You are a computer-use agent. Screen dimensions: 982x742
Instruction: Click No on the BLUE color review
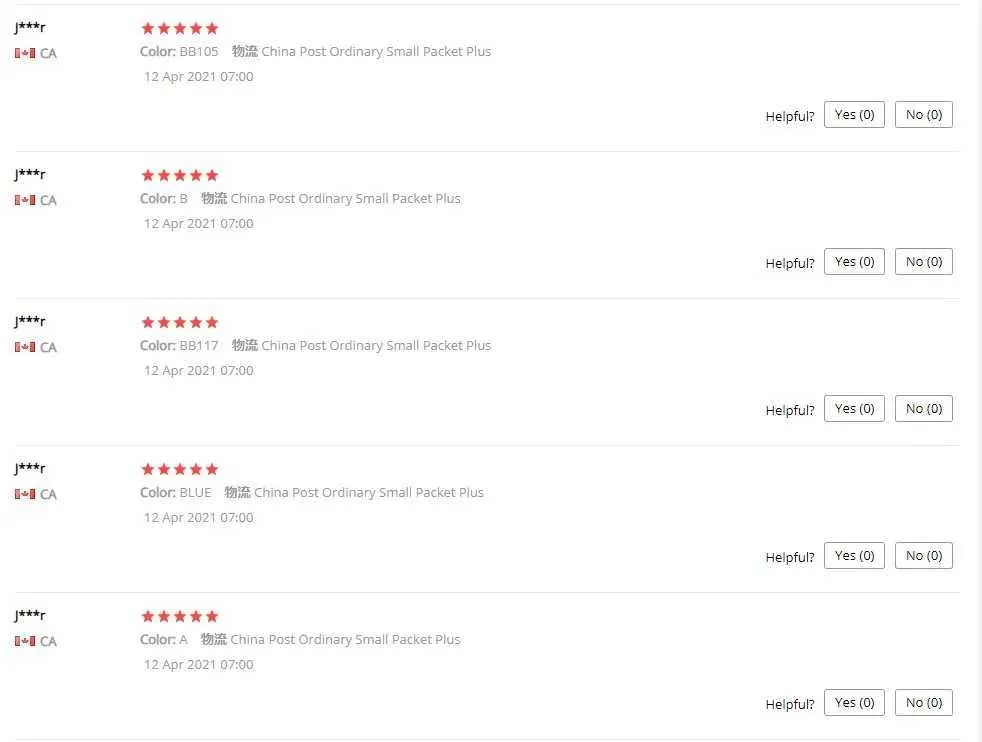pyautogui.click(x=923, y=556)
